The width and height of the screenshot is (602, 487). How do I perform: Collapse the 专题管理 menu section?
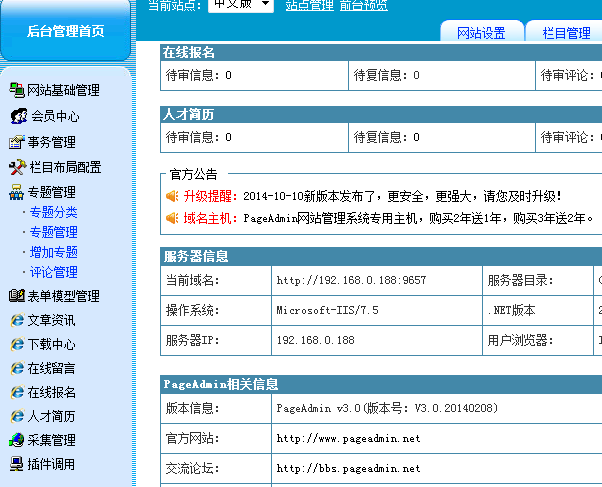[51, 192]
